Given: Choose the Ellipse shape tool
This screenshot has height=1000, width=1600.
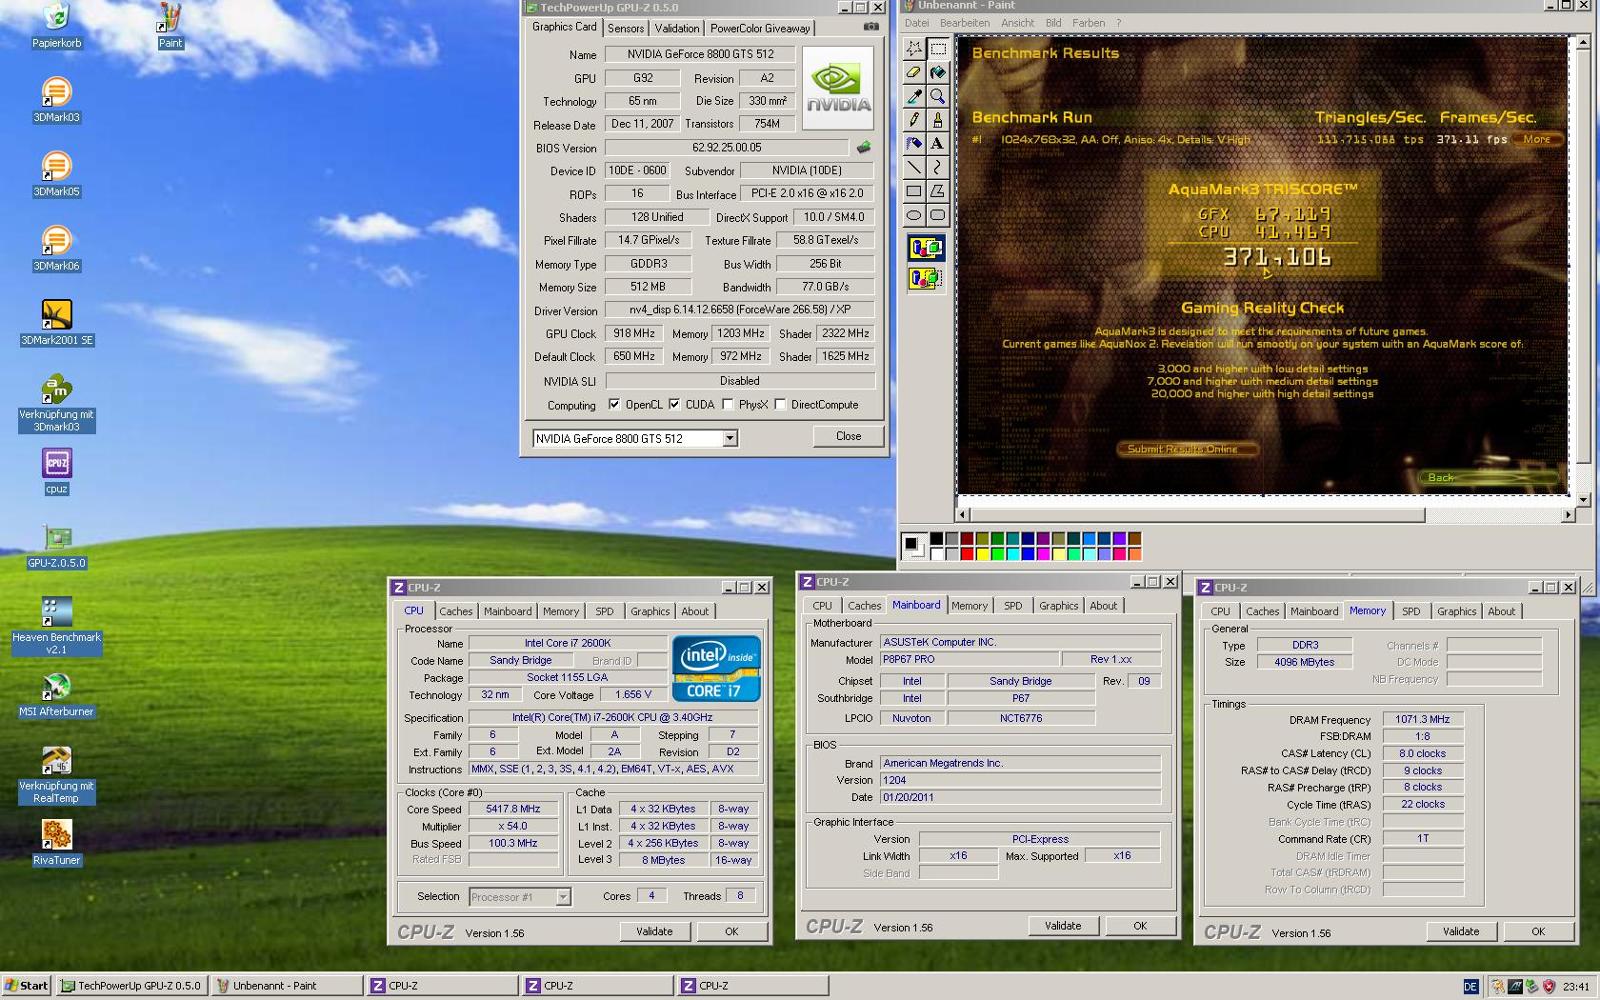Looking at the screenshot, I should (914, 216).
